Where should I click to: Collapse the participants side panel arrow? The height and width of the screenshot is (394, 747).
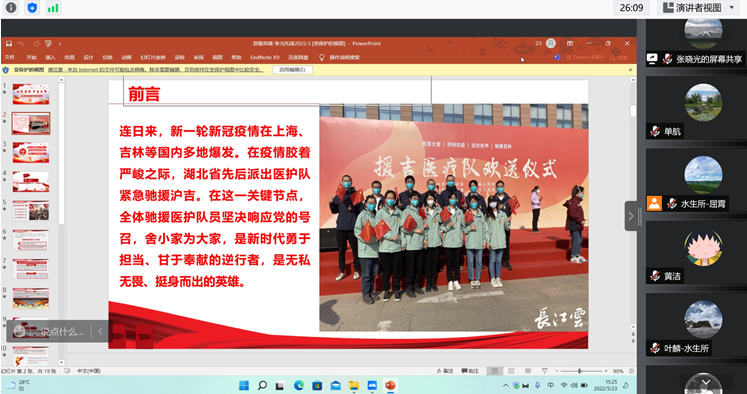[x=631, y=216]
